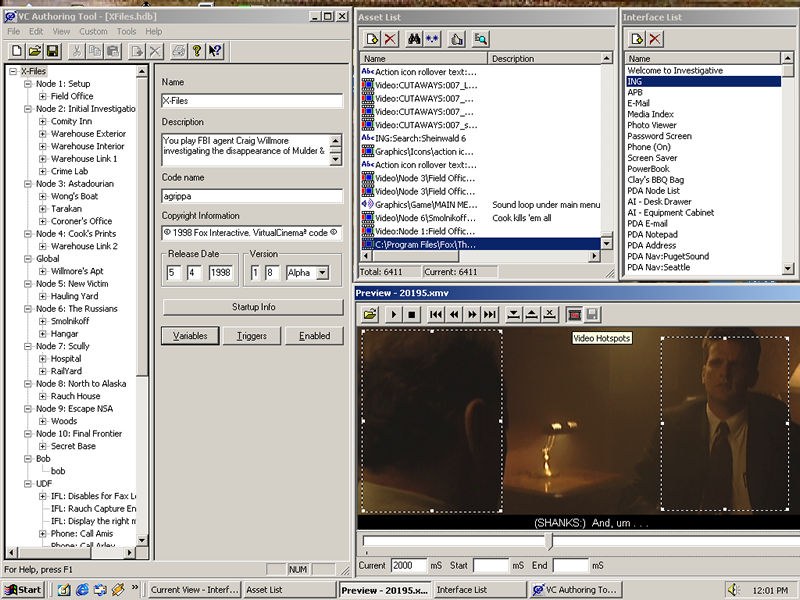Click the Code name input field
The width and height of the screenshot is (800, 600).
pyautogui.click(x=252, y=196)
